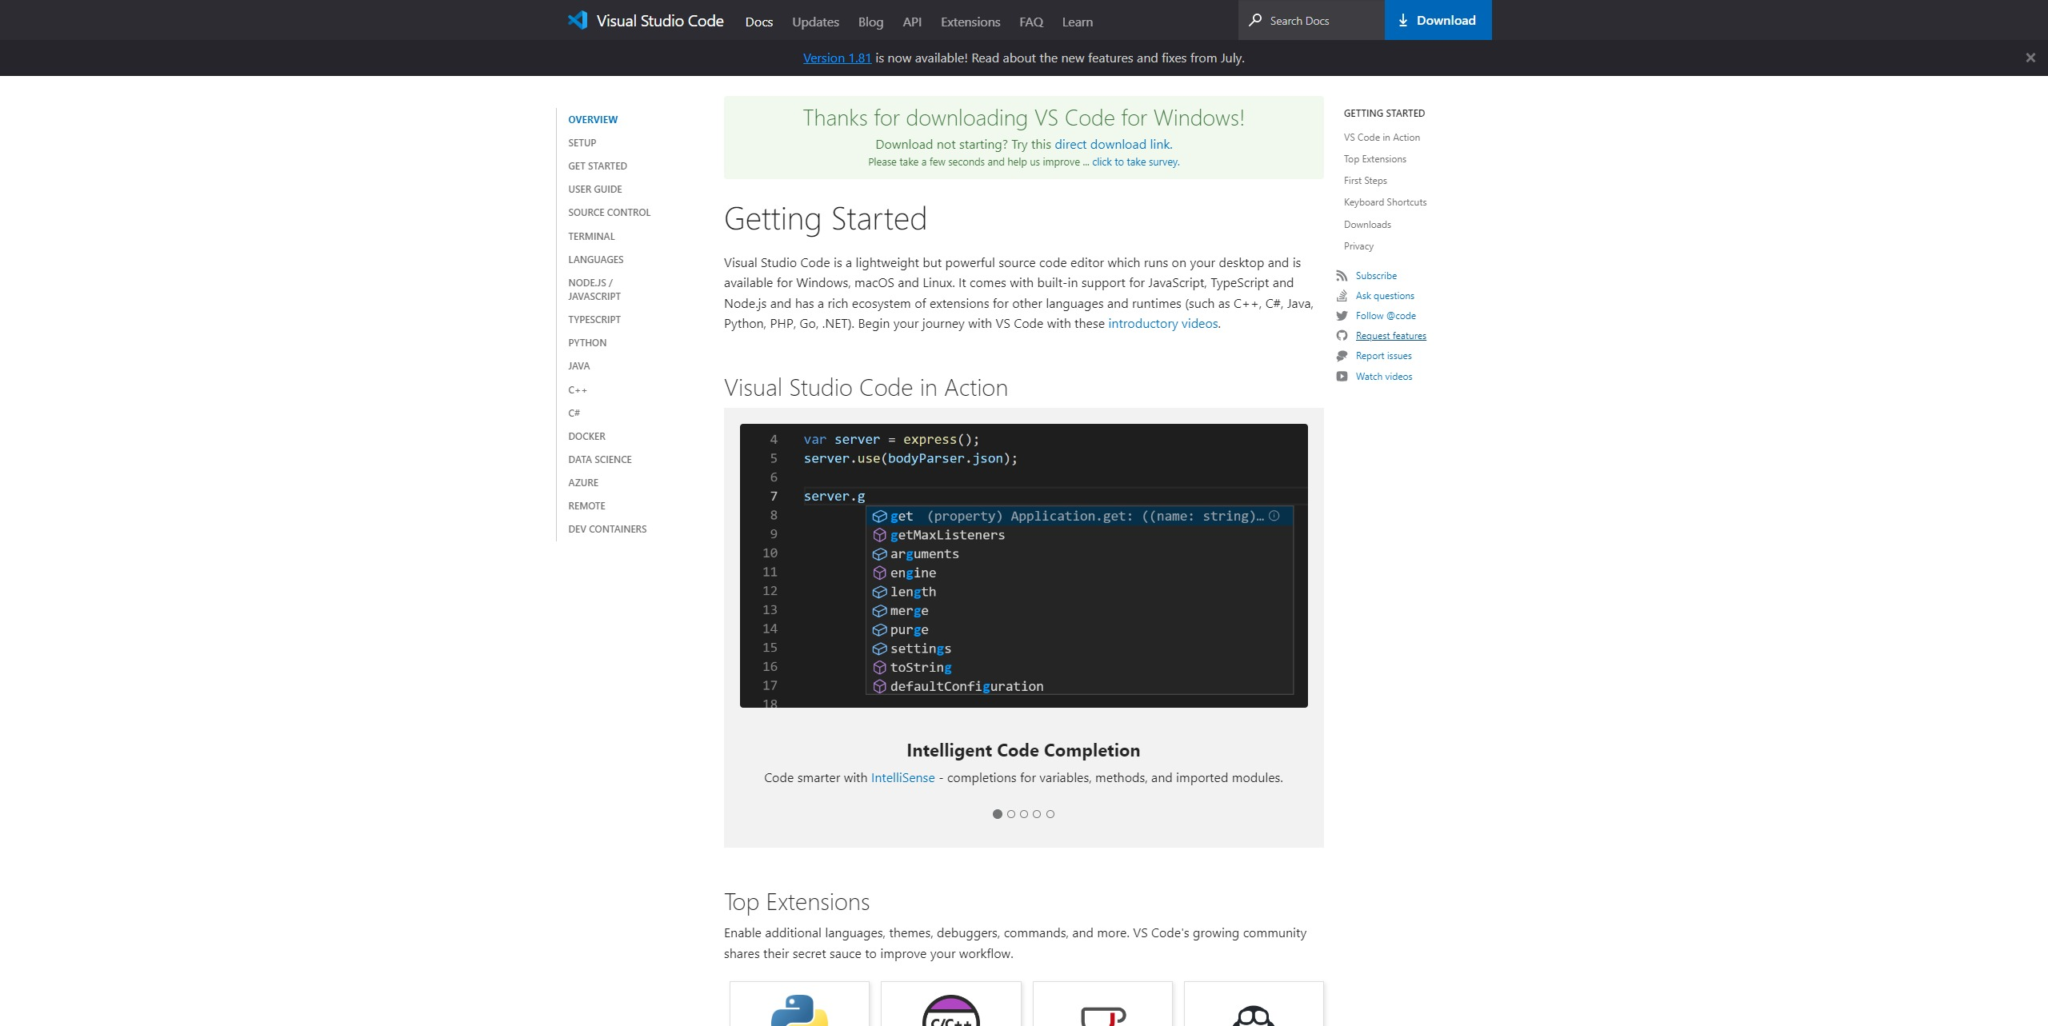Open the introductory videos link
Screen dimensions: 2048x1026
click(x=1162, y=323)
